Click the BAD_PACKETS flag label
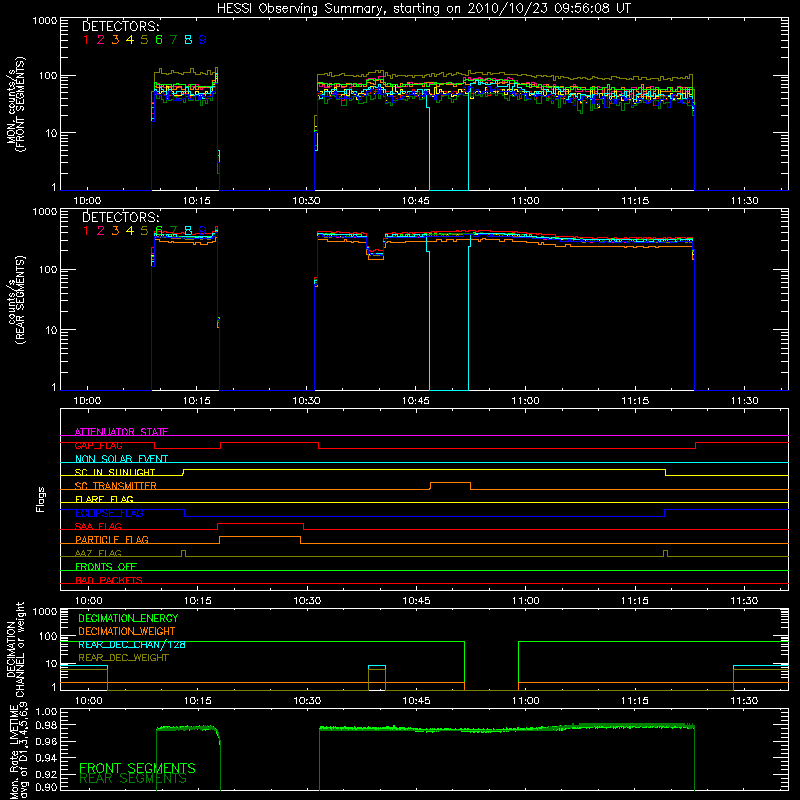This screenshot has height=800, width=800. click(109, 580)
